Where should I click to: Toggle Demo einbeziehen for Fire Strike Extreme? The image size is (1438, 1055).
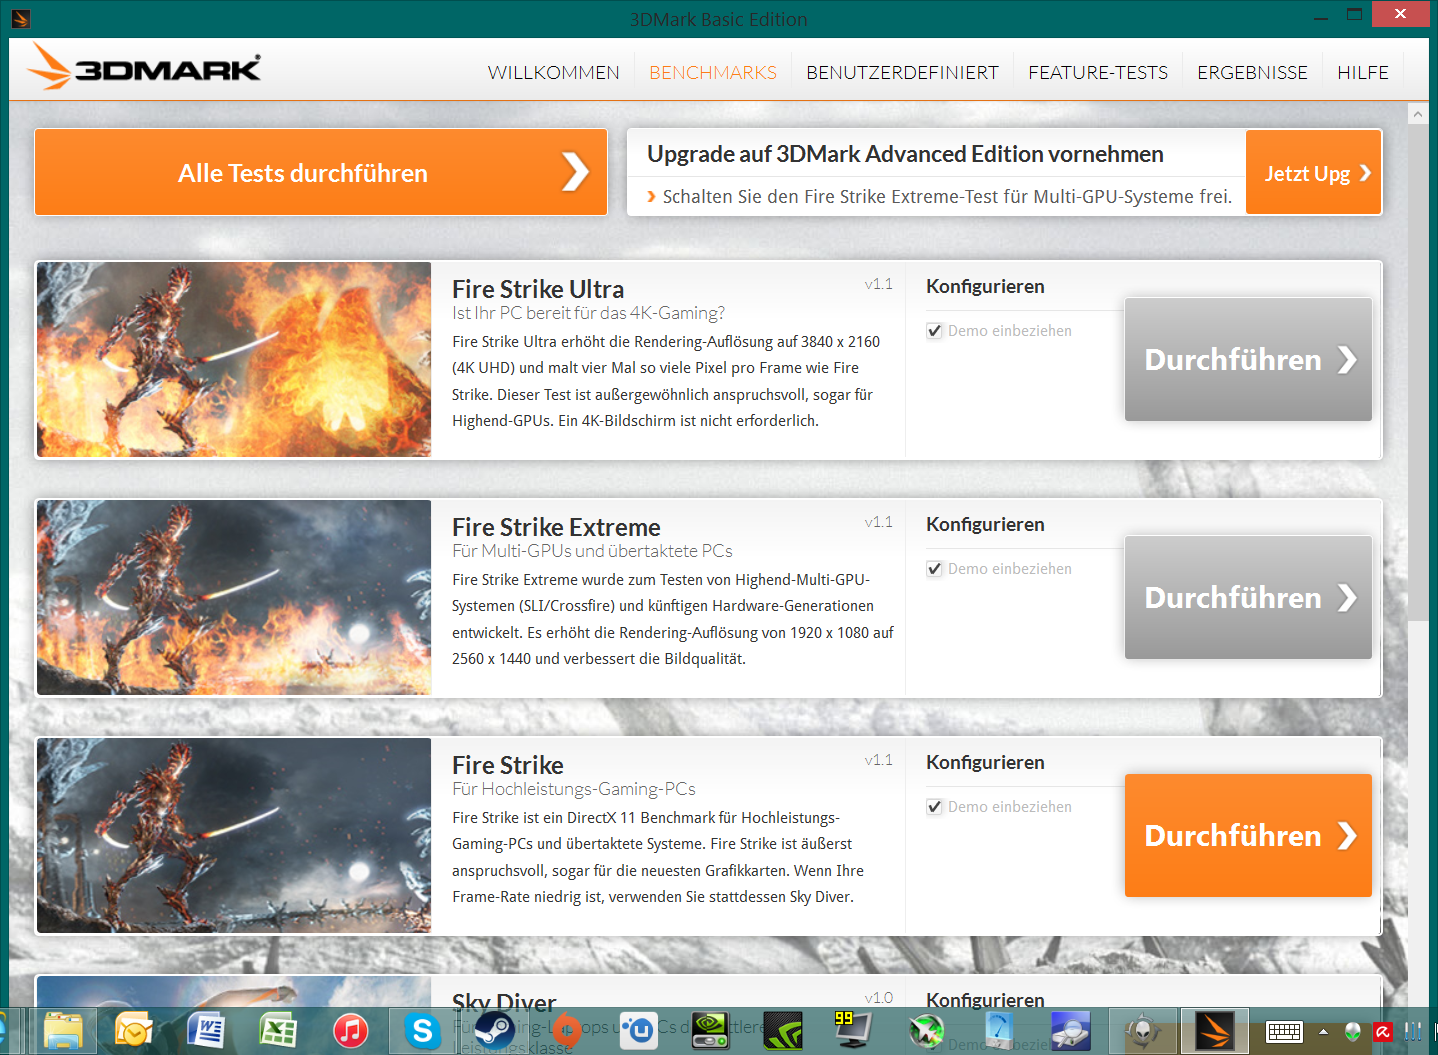click(x=934, y=569)
